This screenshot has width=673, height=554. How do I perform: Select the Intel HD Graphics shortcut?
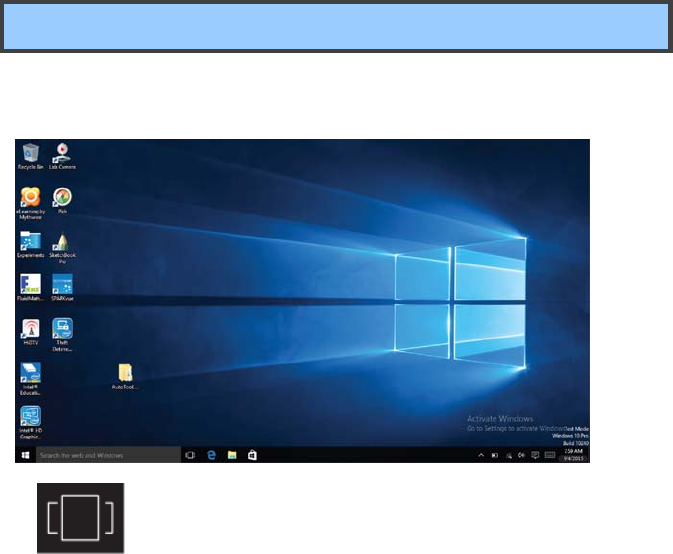pyautogui.click(x=30, y=423)
